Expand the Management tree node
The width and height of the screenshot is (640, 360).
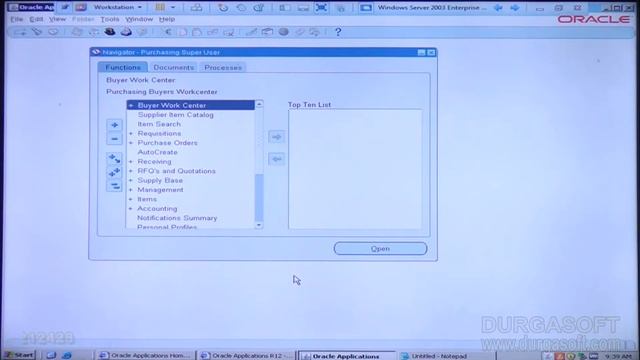pos(131,190)
